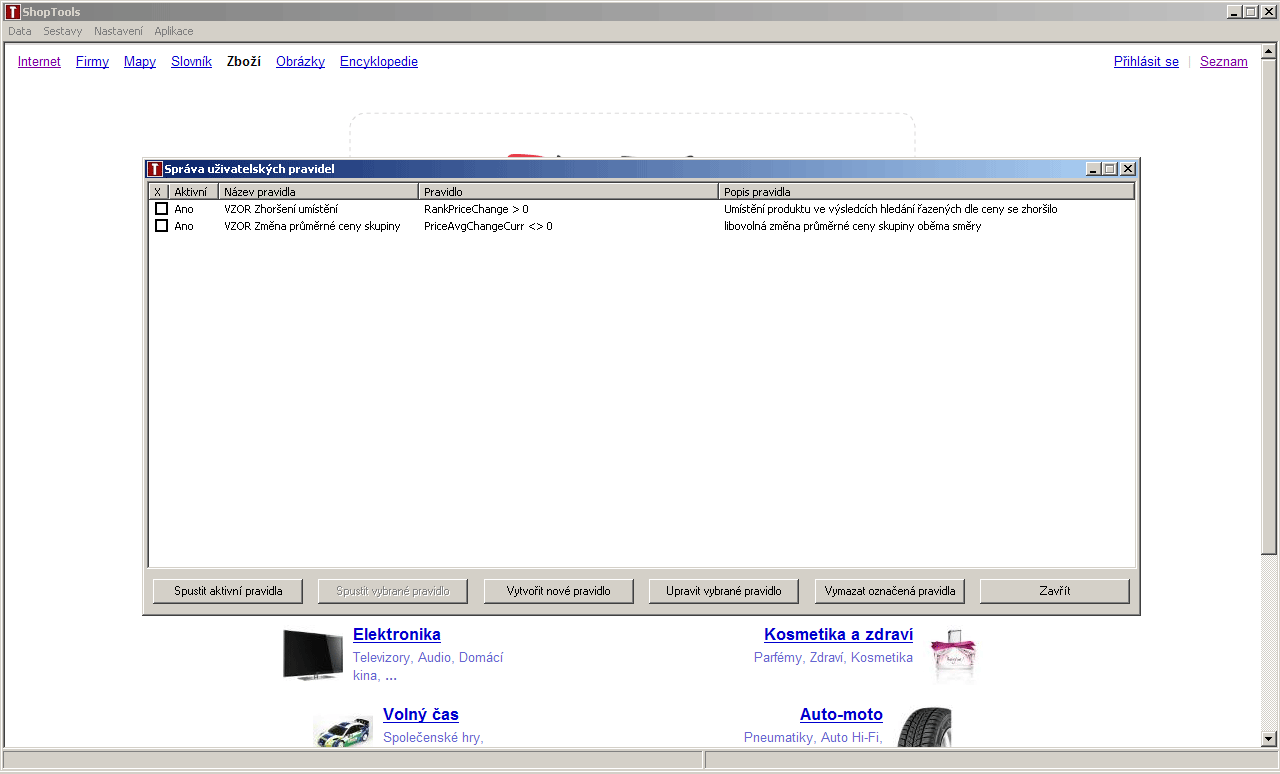The width and height of the screenshot is (1280, 774).
Task: Click the ShopTools icon in dialog title bar
Action: pos(154,169)
